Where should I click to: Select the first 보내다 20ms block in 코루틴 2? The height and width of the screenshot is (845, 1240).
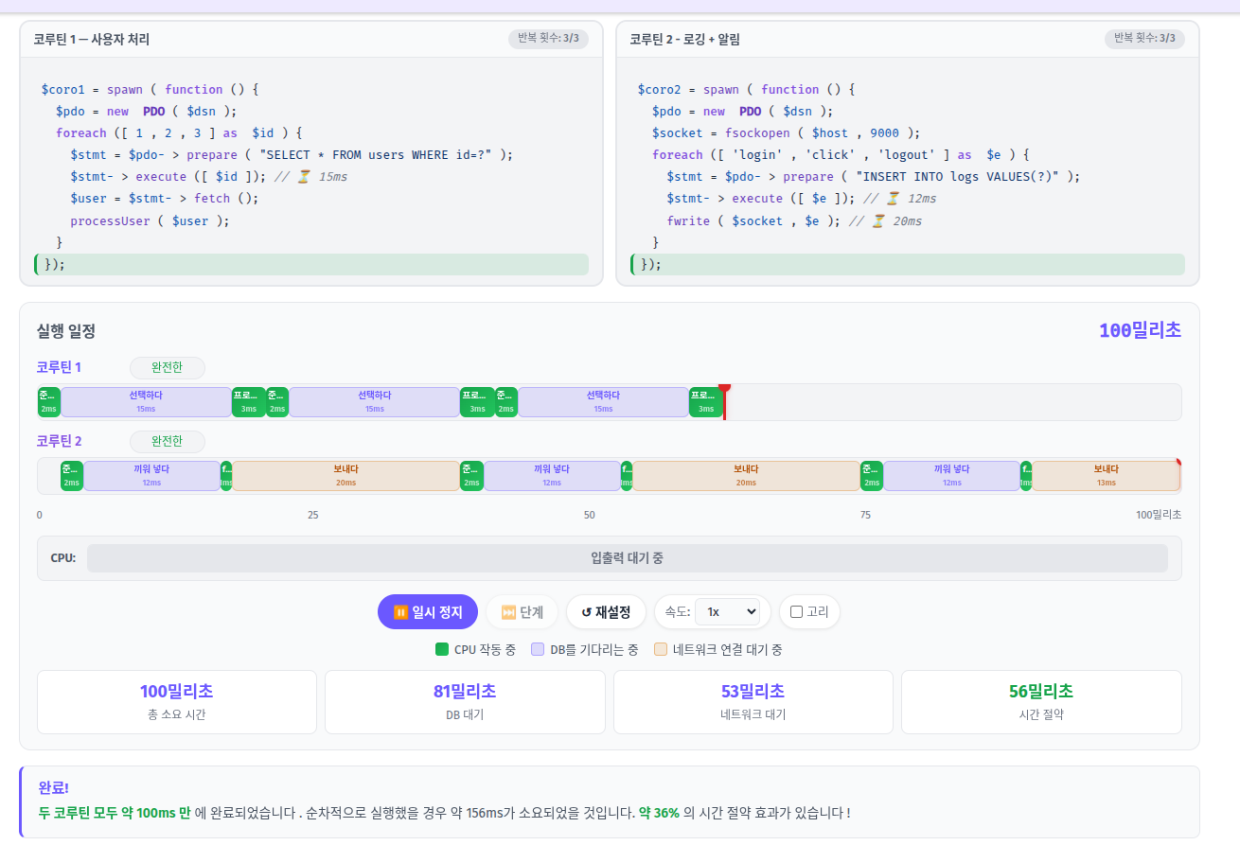click(x=345, y=475)
